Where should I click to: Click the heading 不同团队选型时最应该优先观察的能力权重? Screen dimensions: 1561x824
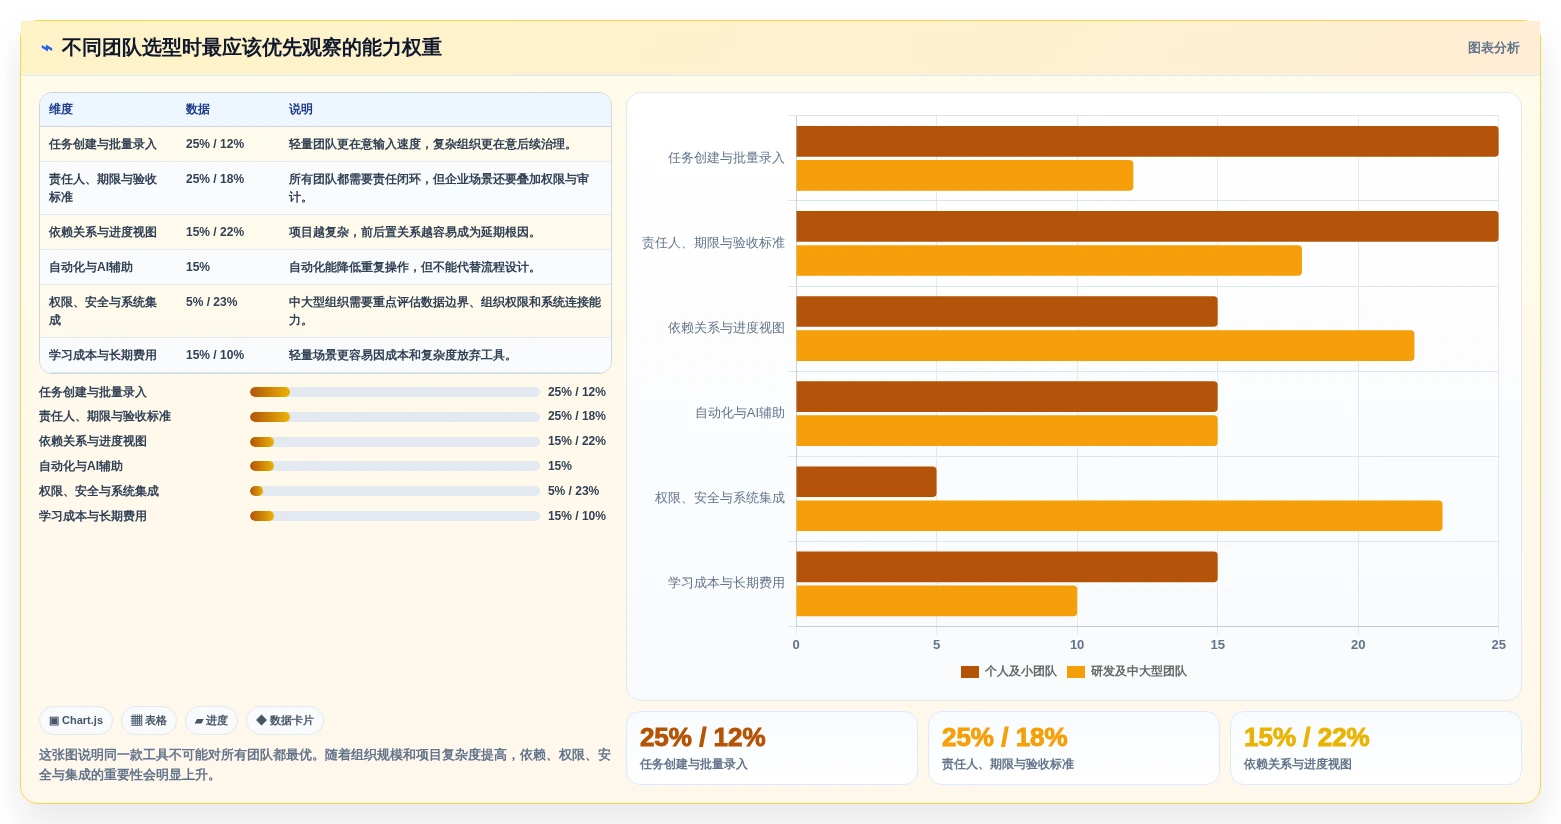[252, 48]
